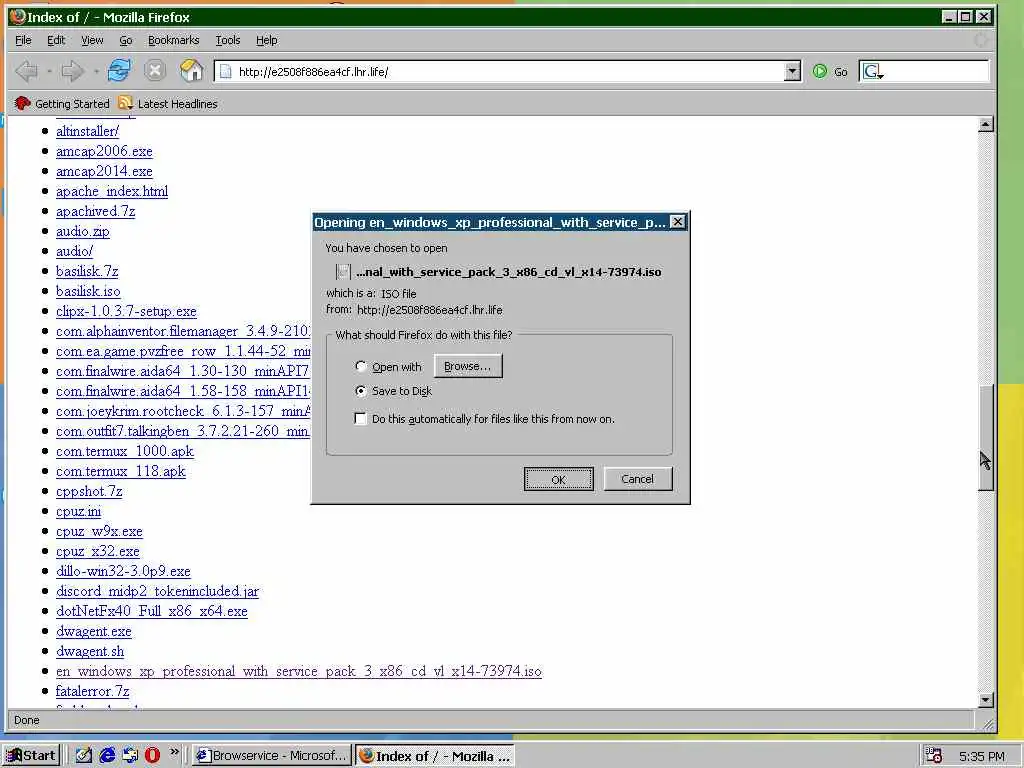Click the Stop loading icon
The width and height of the screenshot is (1024, 768).
click(155, 71)
